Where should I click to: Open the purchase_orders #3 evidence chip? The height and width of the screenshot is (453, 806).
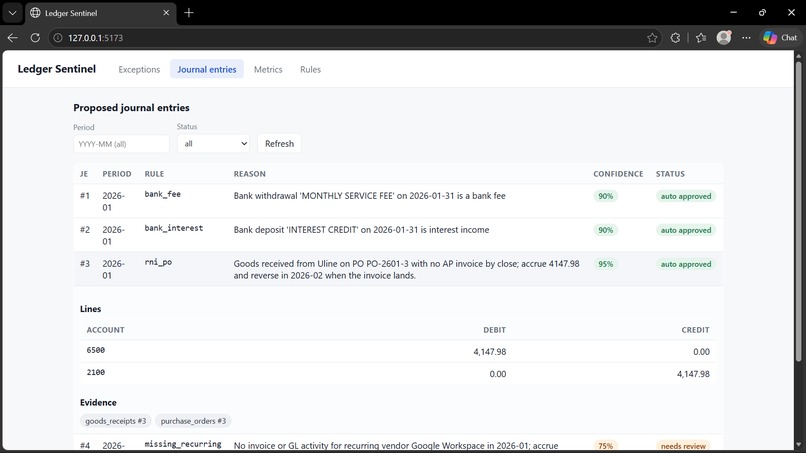[x=193, y=421]
